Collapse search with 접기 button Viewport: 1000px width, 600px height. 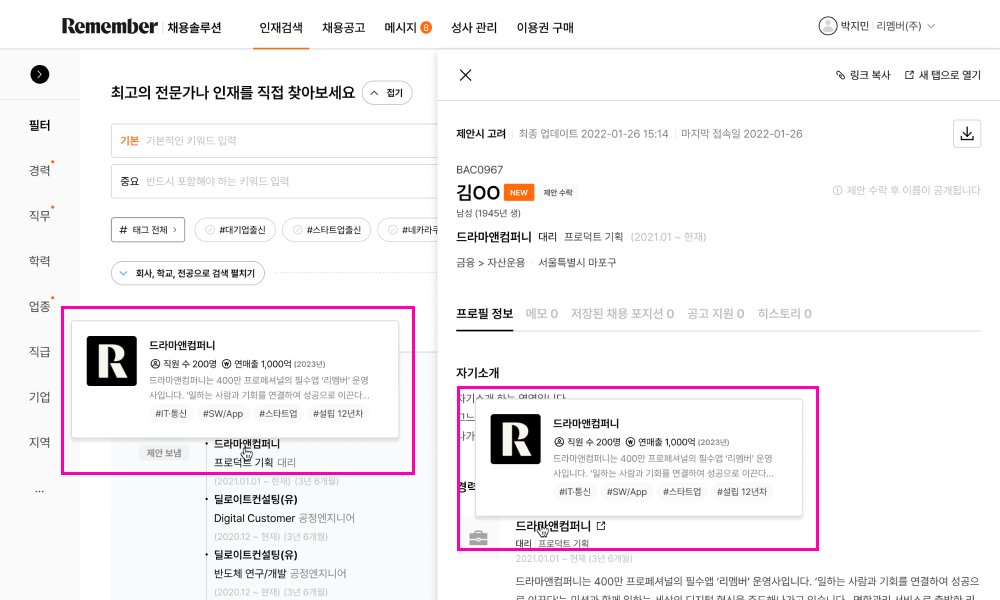(x=386, y=93)
